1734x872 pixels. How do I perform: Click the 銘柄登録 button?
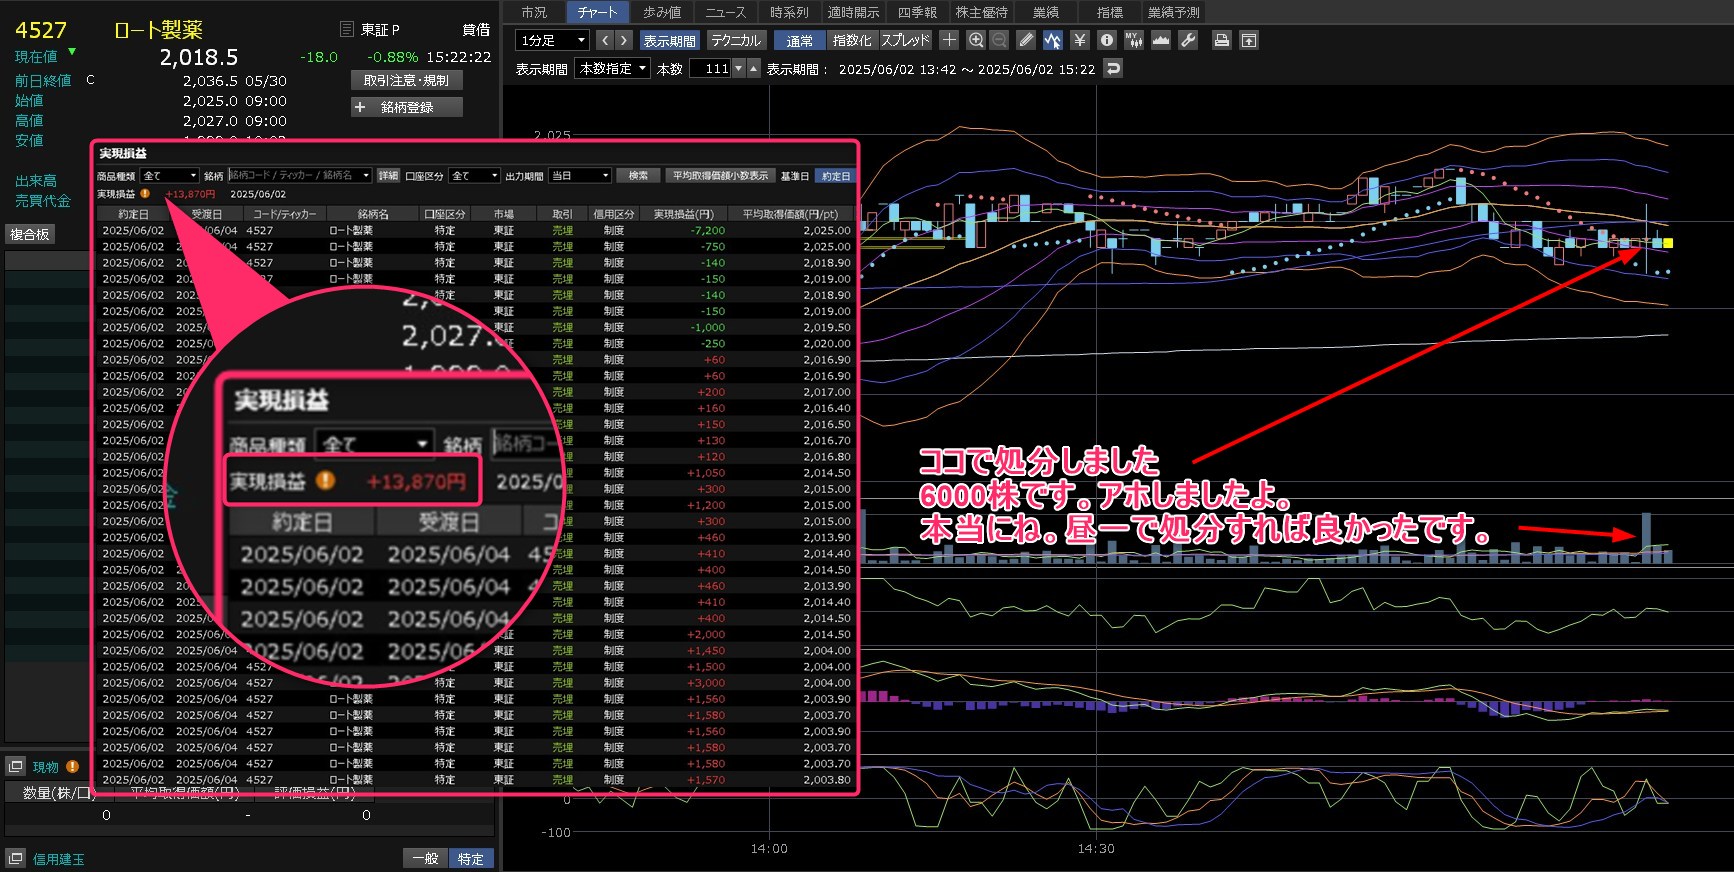point(407,107)
